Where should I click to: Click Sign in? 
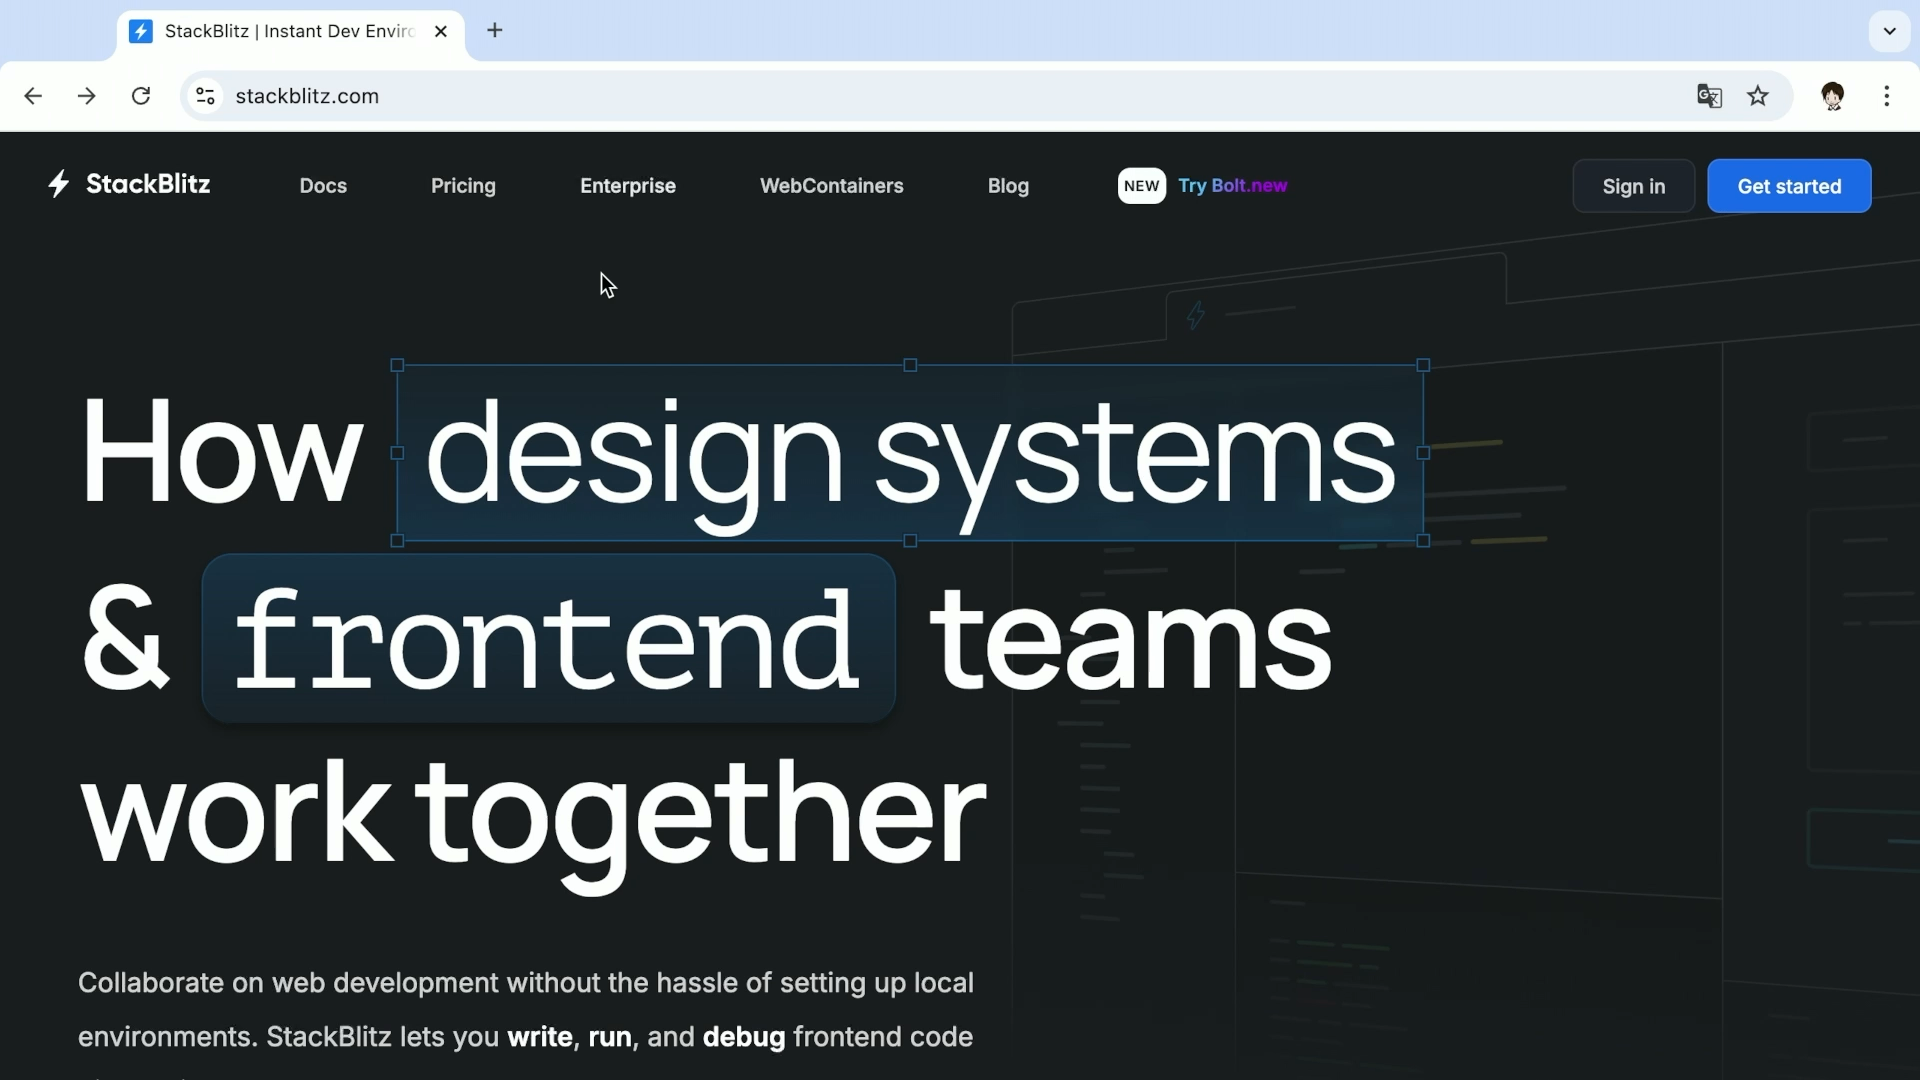1633,186
